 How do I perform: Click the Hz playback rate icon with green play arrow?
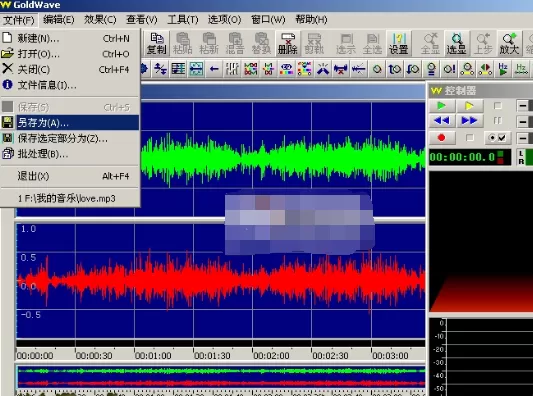point(503,69)
